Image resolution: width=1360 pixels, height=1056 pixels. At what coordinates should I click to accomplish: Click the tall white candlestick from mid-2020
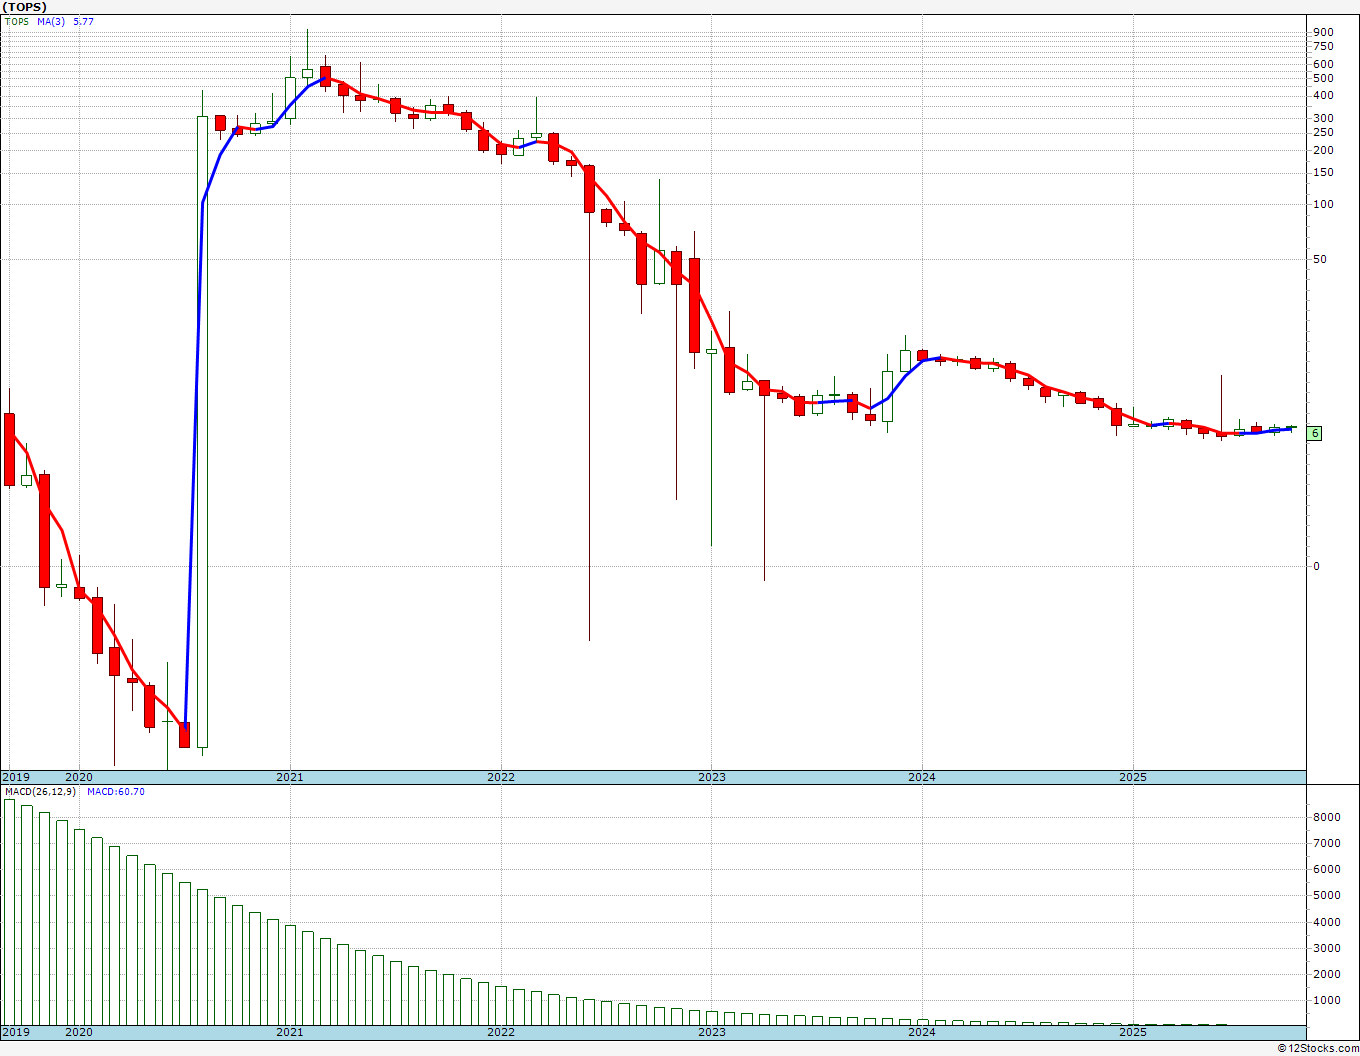(x=202, y=432)
